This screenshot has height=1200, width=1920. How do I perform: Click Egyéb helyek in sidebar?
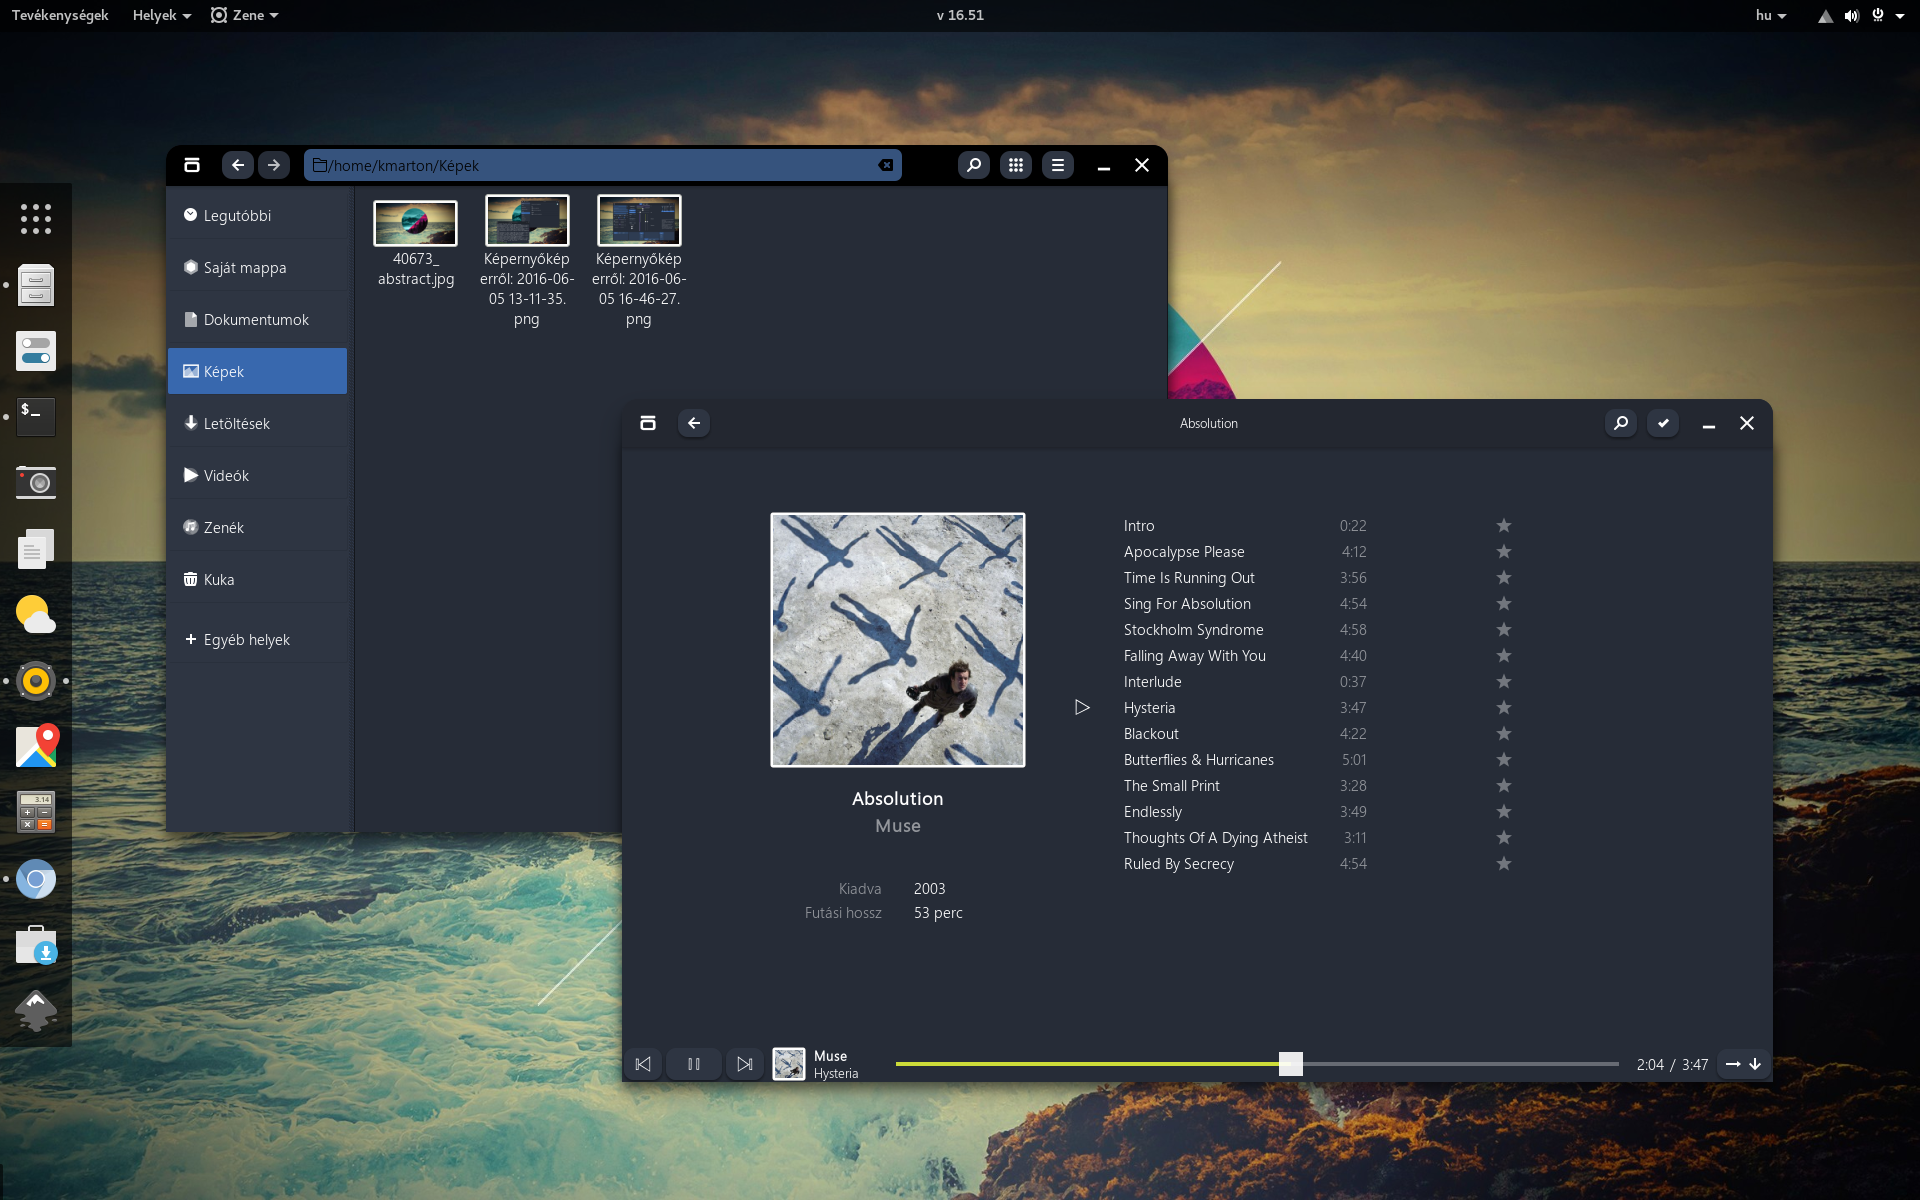click(x=258, y=640)
